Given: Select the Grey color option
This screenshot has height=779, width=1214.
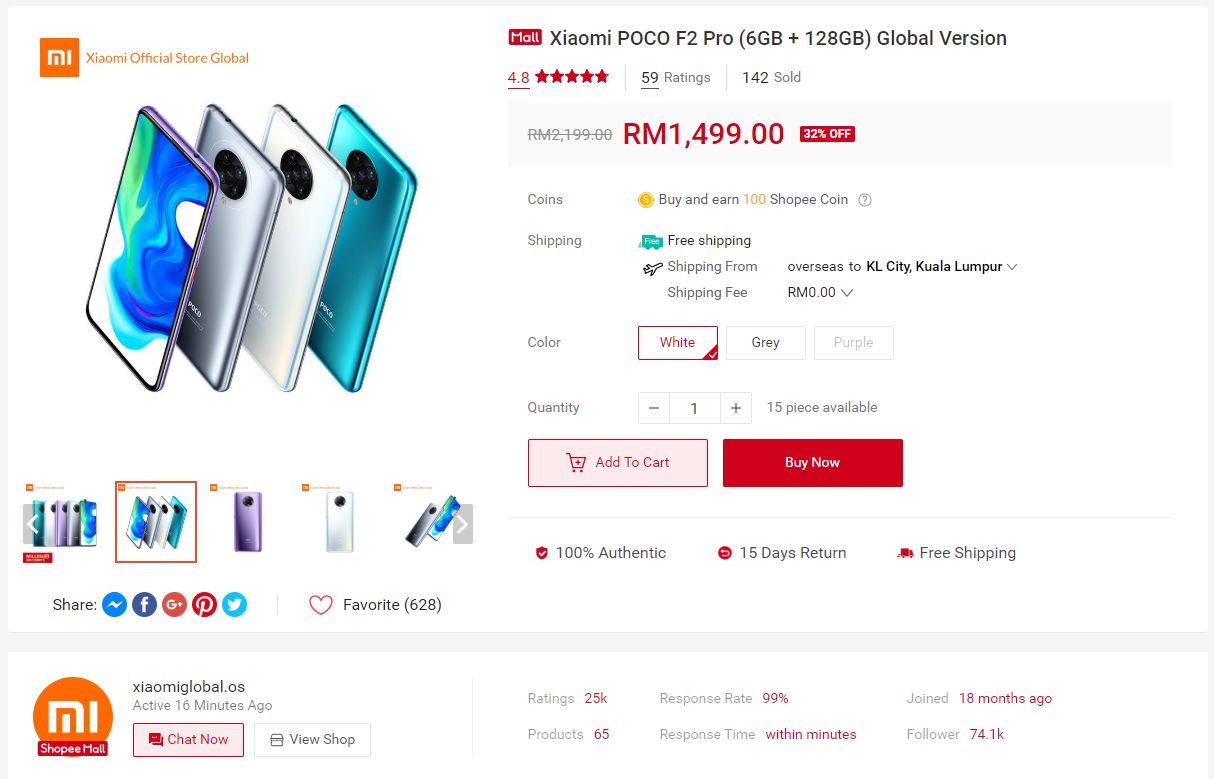Looking at the screenshot, I should pos(765,342).
